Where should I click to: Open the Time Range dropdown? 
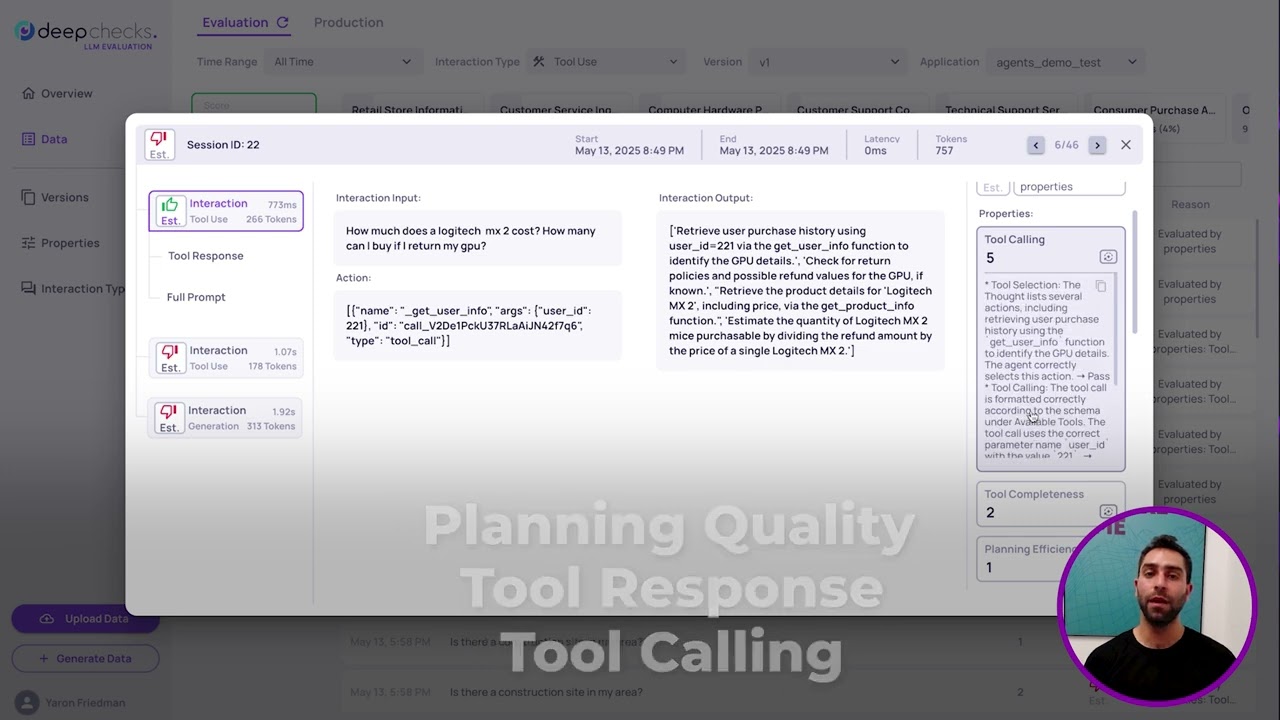tap(342, 62)
